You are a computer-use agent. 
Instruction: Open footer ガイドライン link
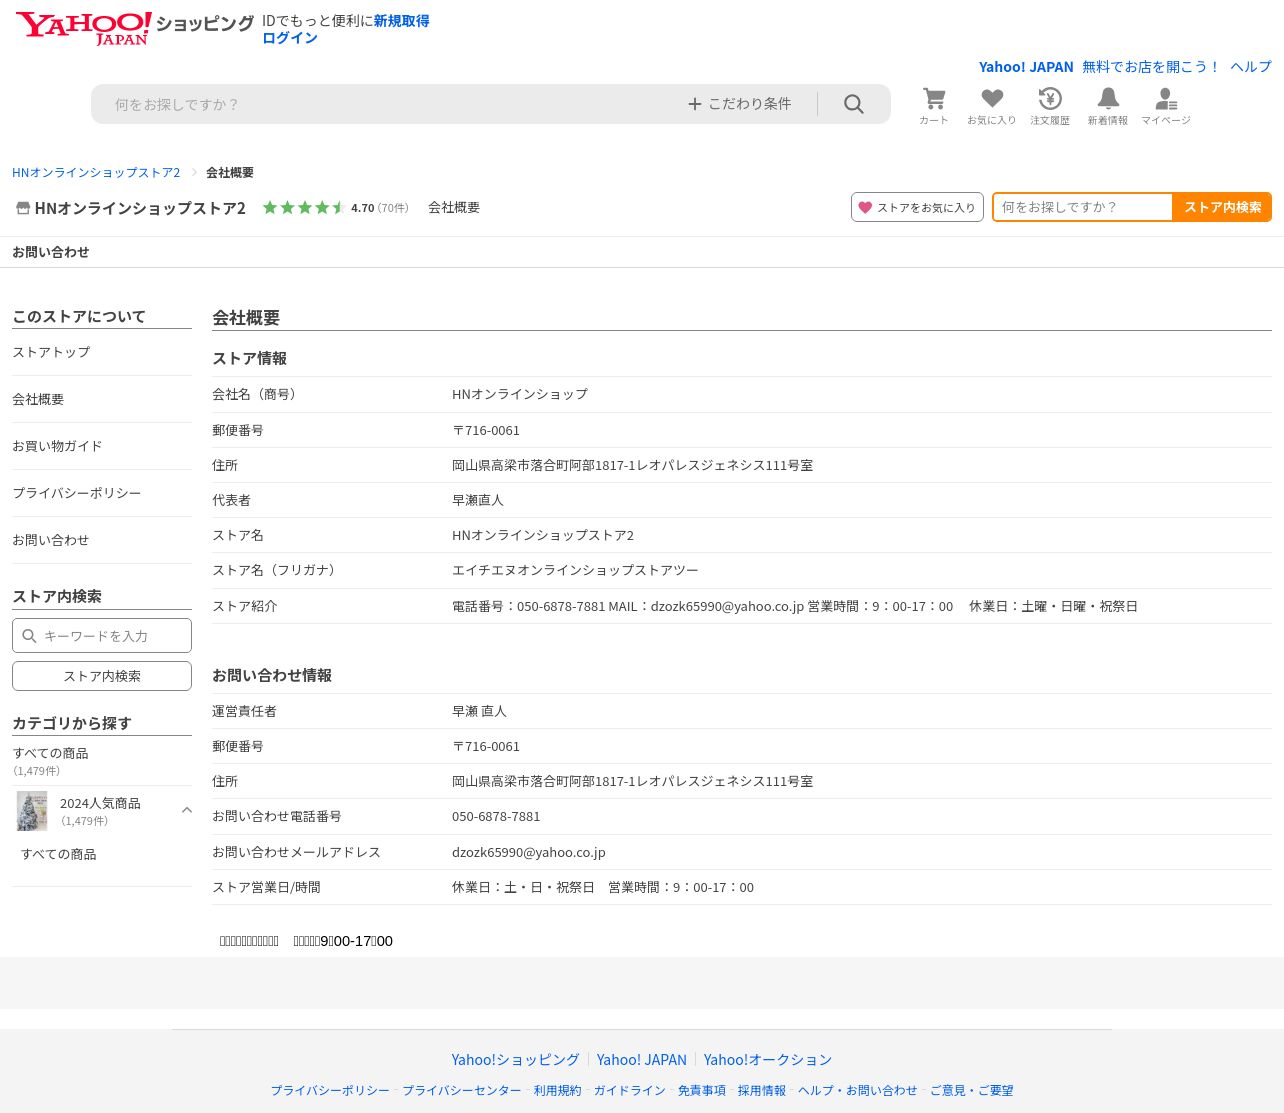(x=630, y=1090)
